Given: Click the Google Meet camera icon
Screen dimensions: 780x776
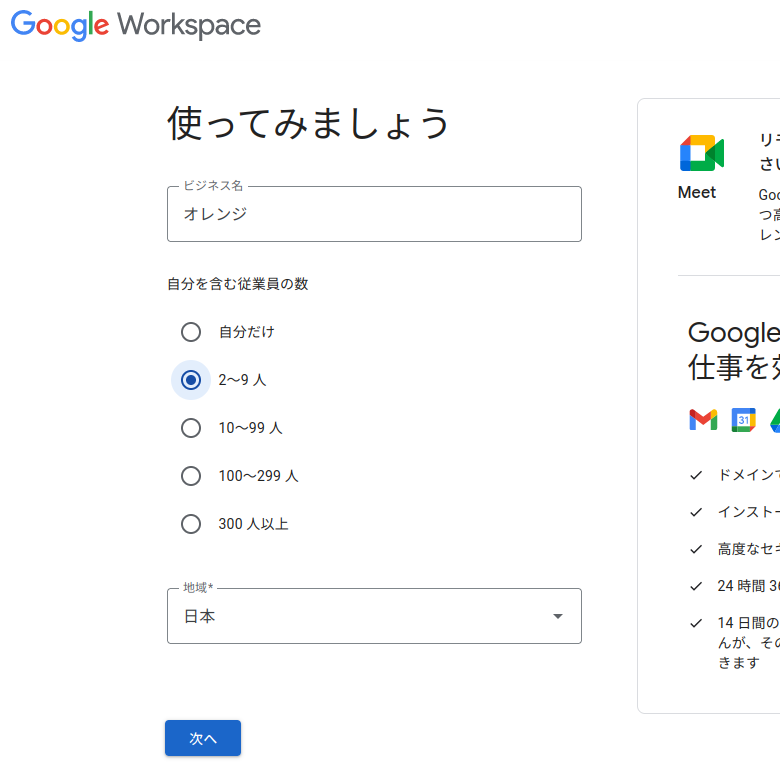Looking at the screenshot, I should pos(701,154).
